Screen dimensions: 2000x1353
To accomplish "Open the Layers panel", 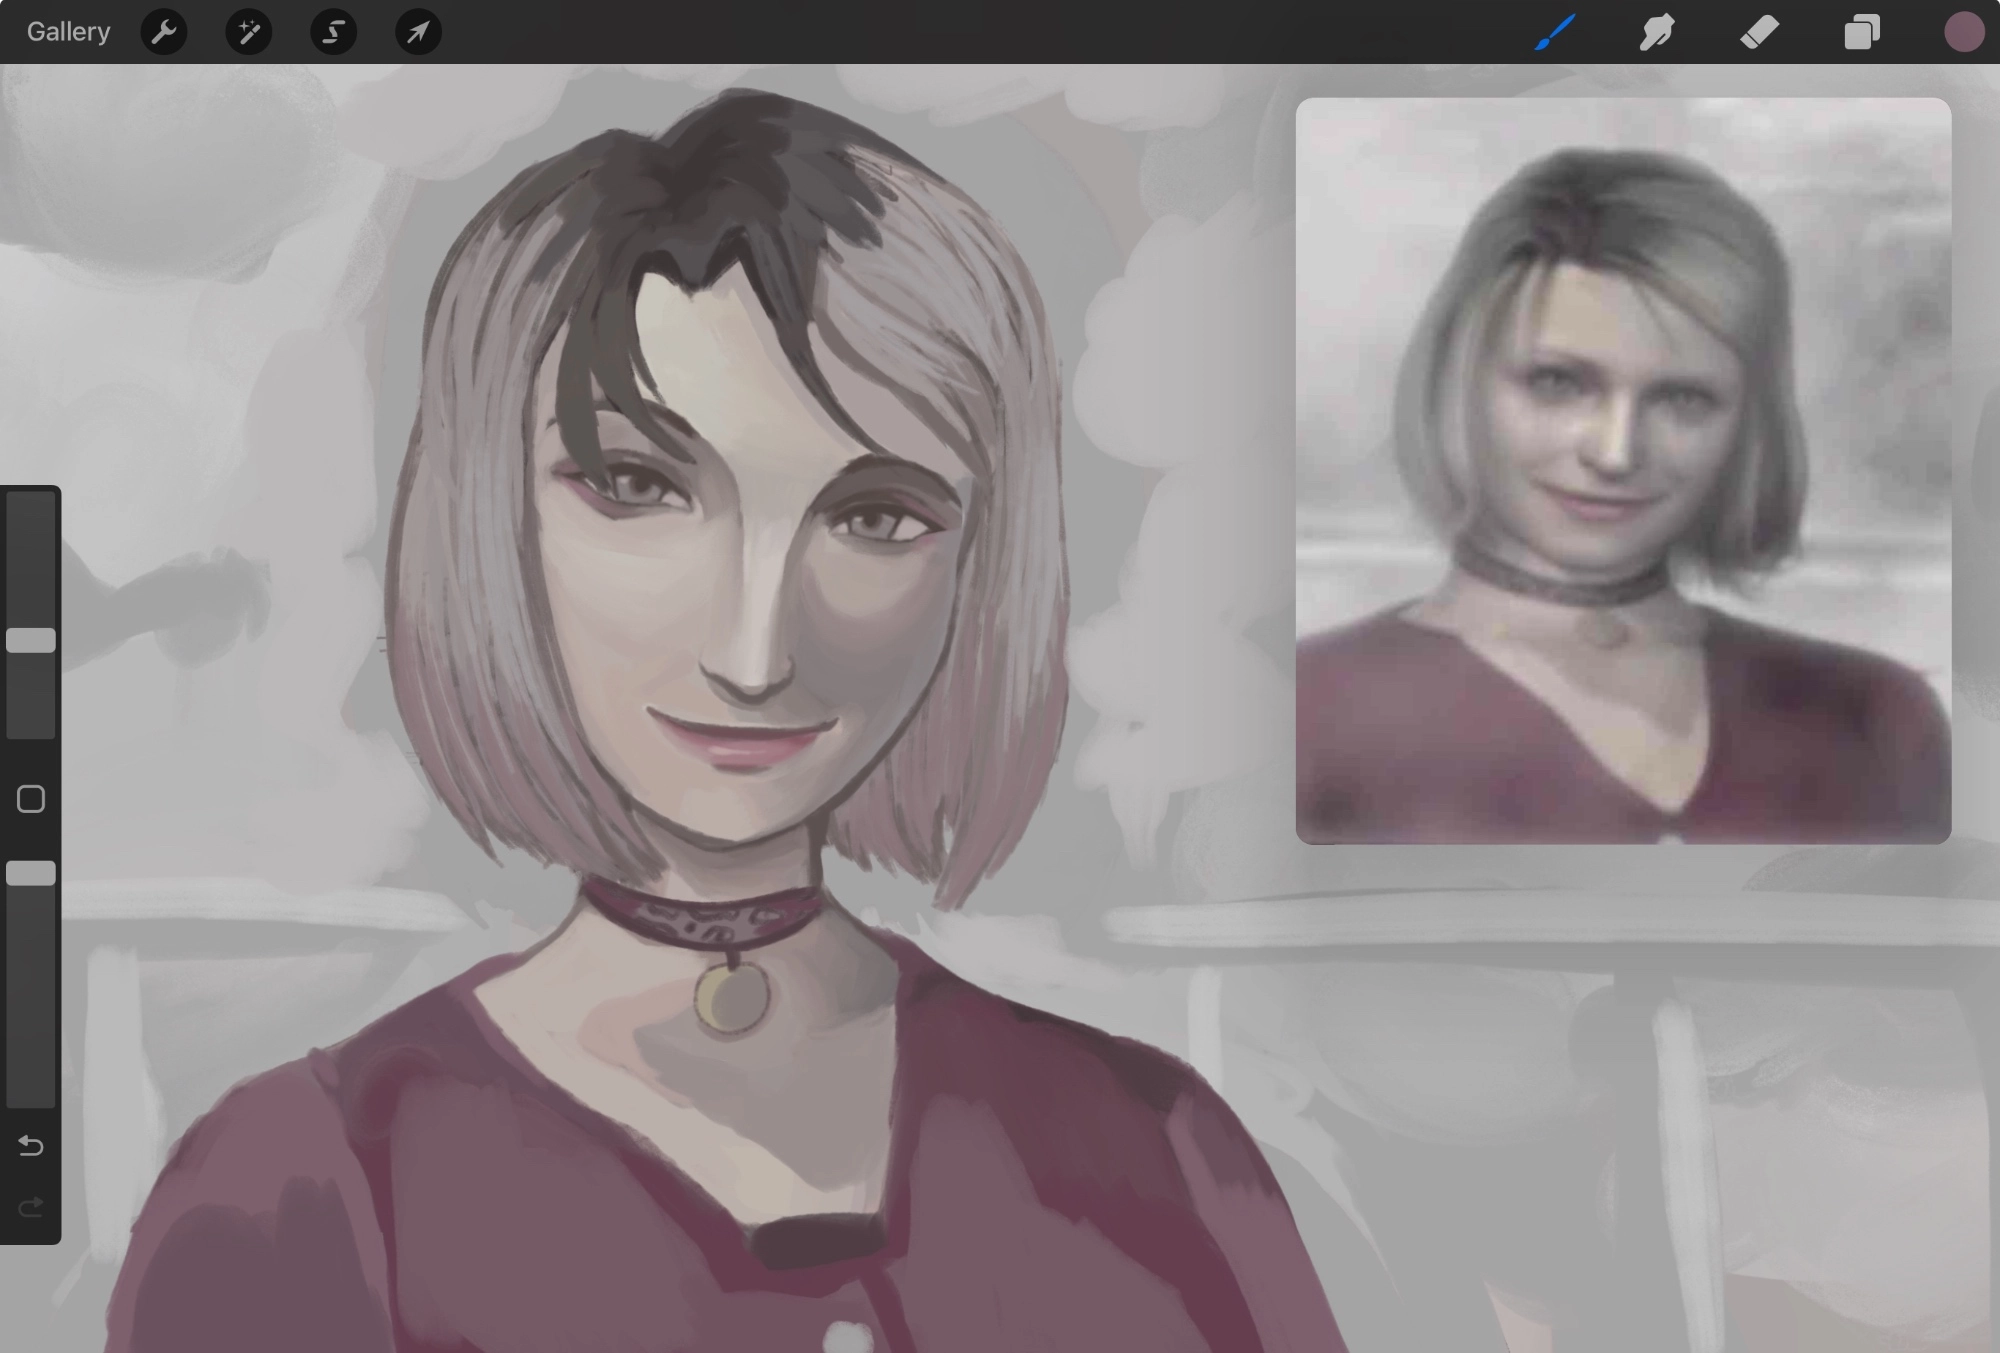I will (1862, 32).
